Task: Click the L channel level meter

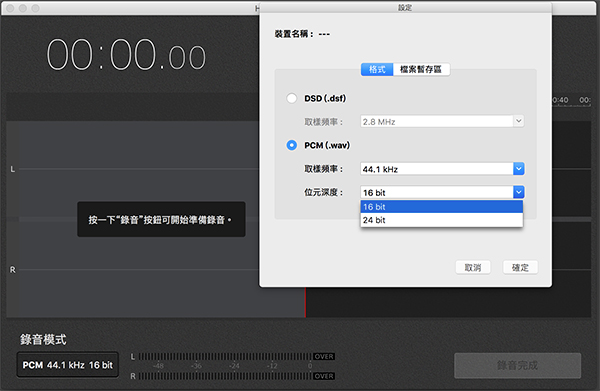Action: click(225, 357)
